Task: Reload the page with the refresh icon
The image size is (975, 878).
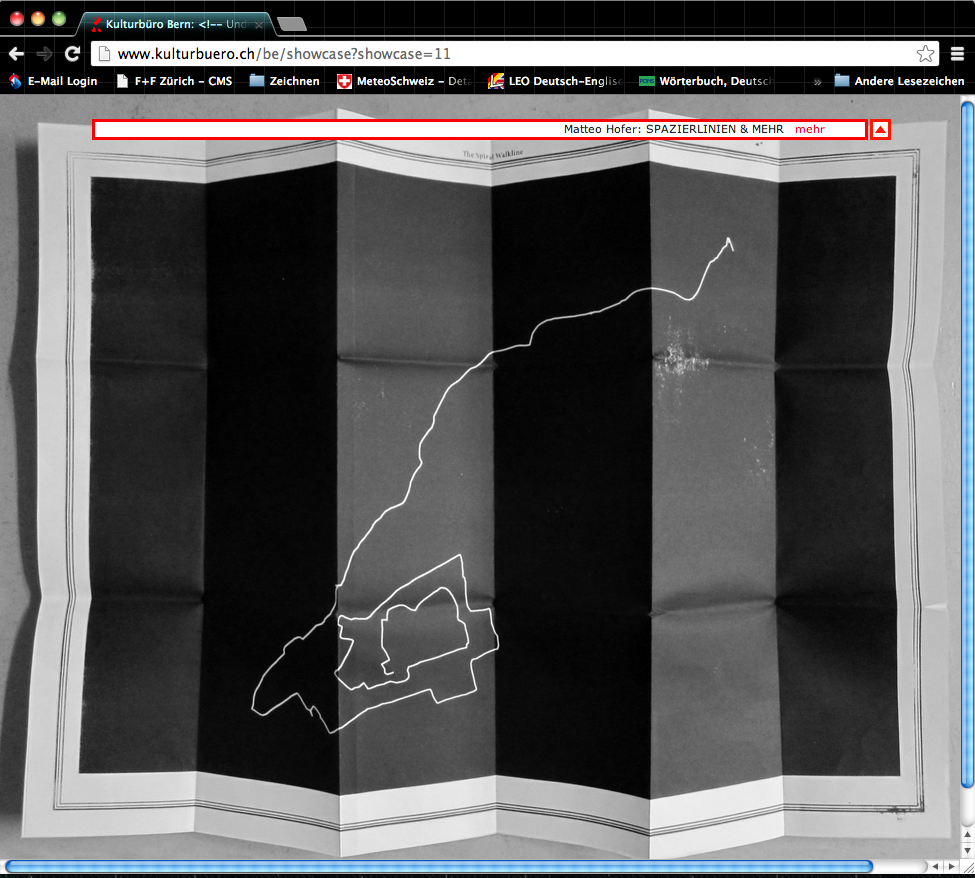Action: click(x=72, y=54)
